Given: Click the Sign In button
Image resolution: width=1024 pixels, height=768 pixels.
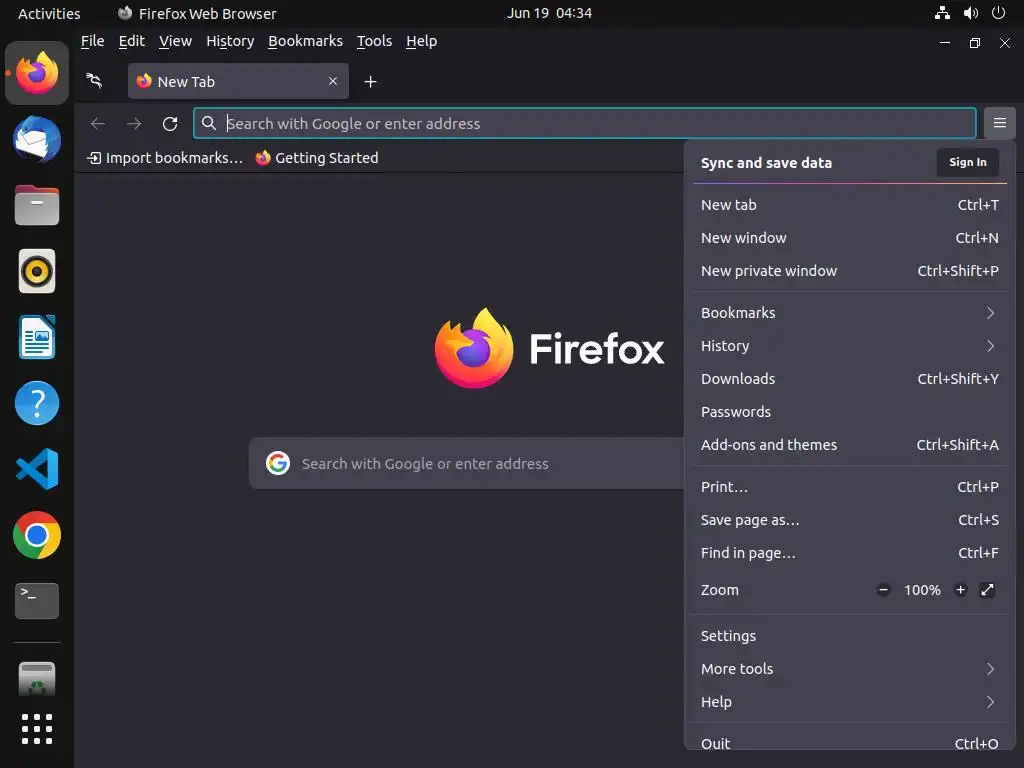Looking at the screenshot, I should point(967,163).
